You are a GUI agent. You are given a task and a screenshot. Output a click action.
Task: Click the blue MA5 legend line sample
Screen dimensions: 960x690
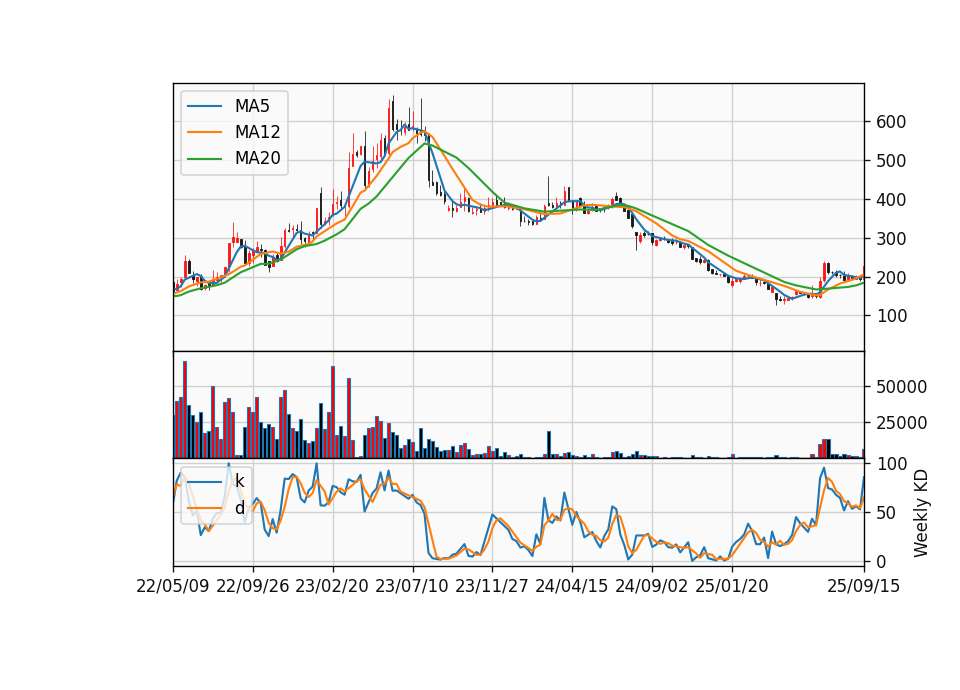[204, 106]
